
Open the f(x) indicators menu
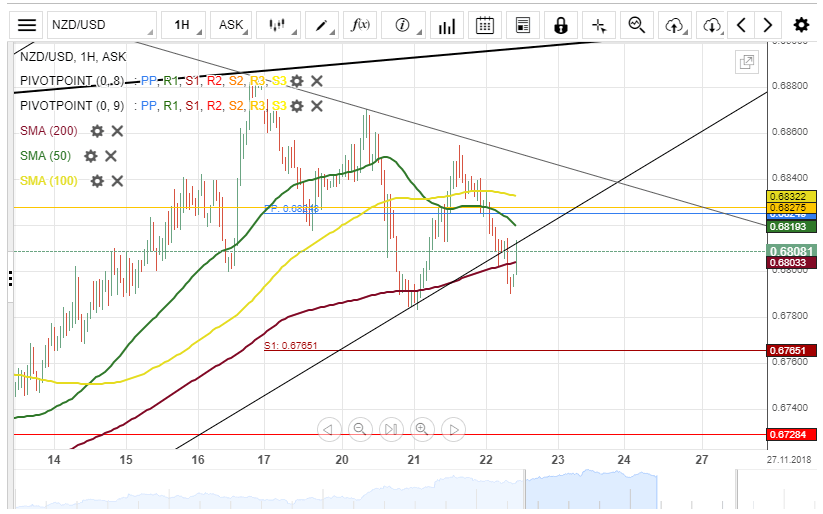point(360,25)
